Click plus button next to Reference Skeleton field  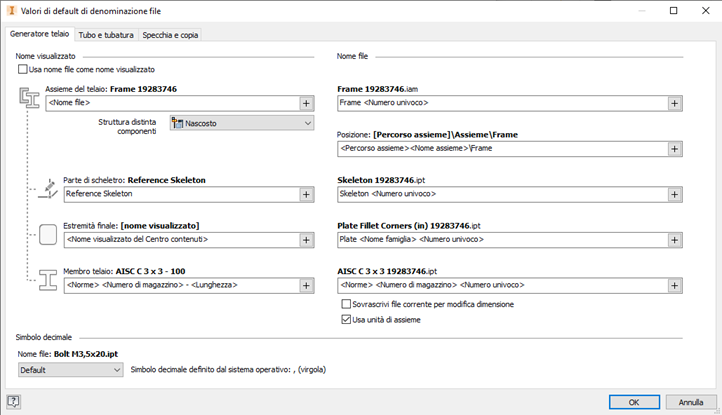pos(306,194)
